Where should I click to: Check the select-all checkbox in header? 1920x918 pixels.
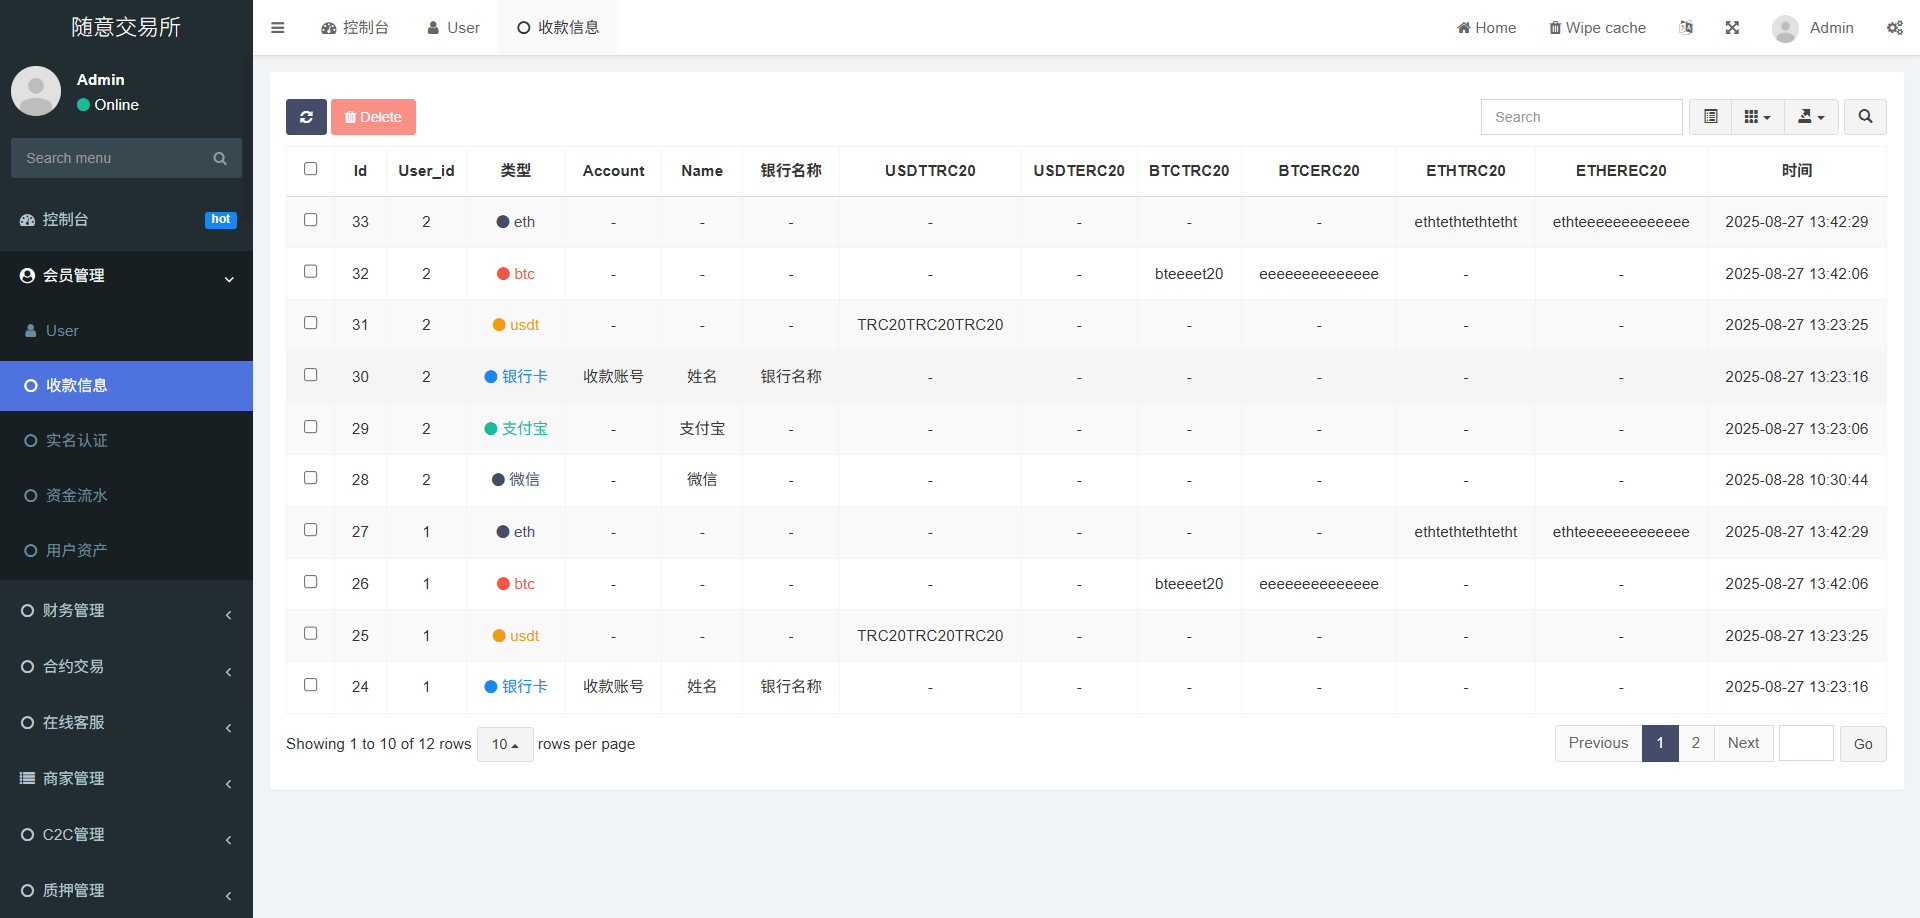pos(311,169)
